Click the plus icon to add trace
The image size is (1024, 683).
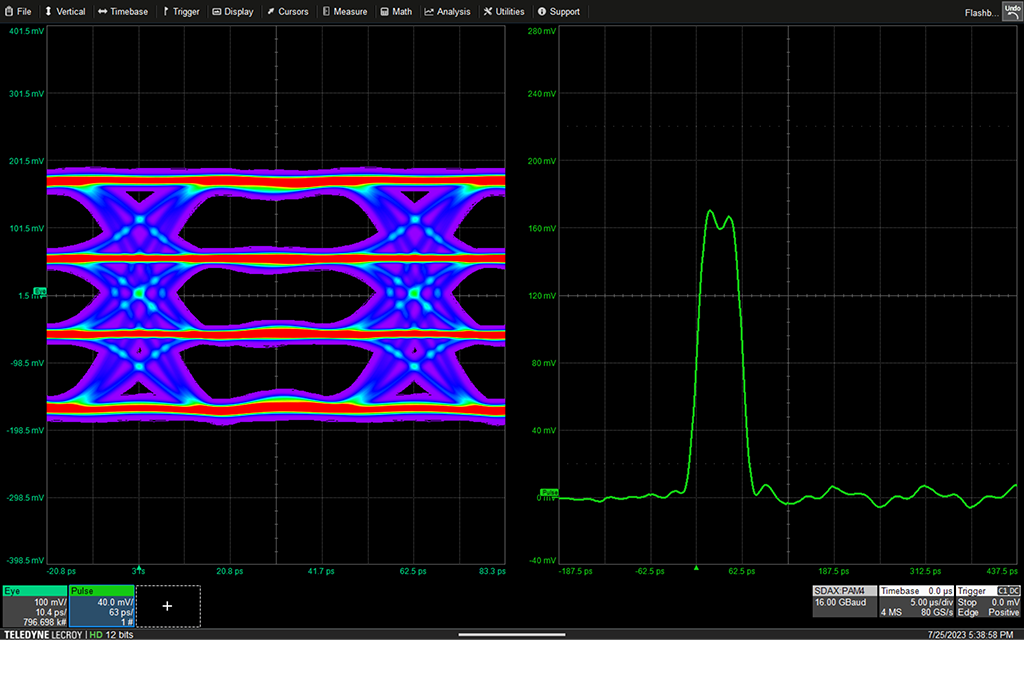pyautogui.click(x=167, y=606)
